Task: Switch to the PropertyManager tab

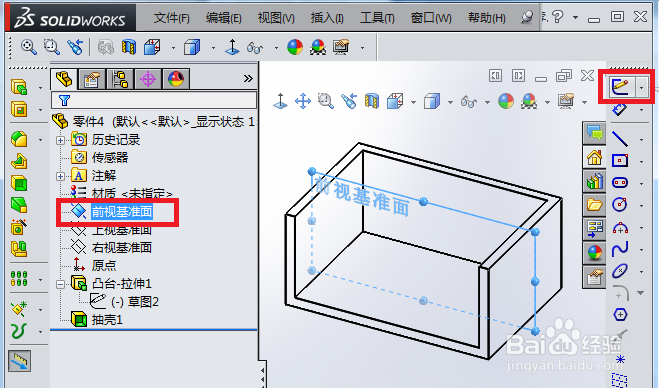Action: [x=92, y=79]
